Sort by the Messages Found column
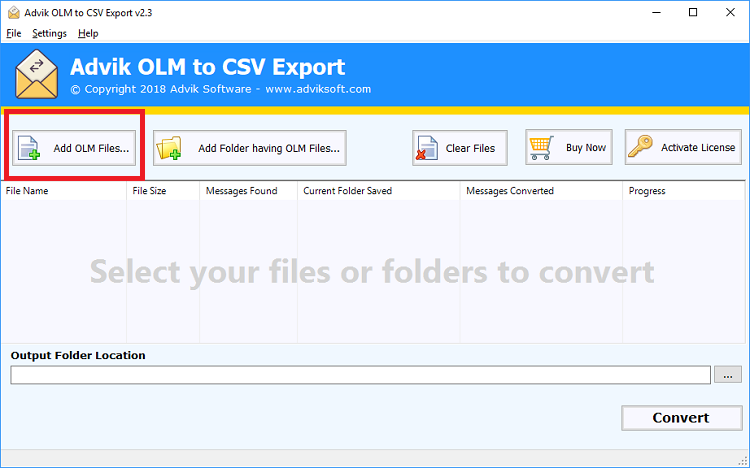Viewport: 750px width, 468px height. tap(248, 191)
